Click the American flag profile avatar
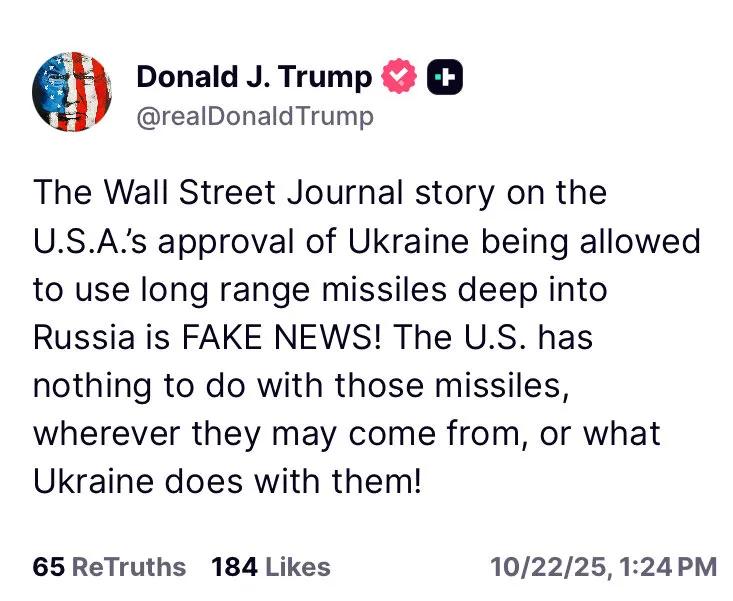 pyautogui.click(x=72, y=92)
